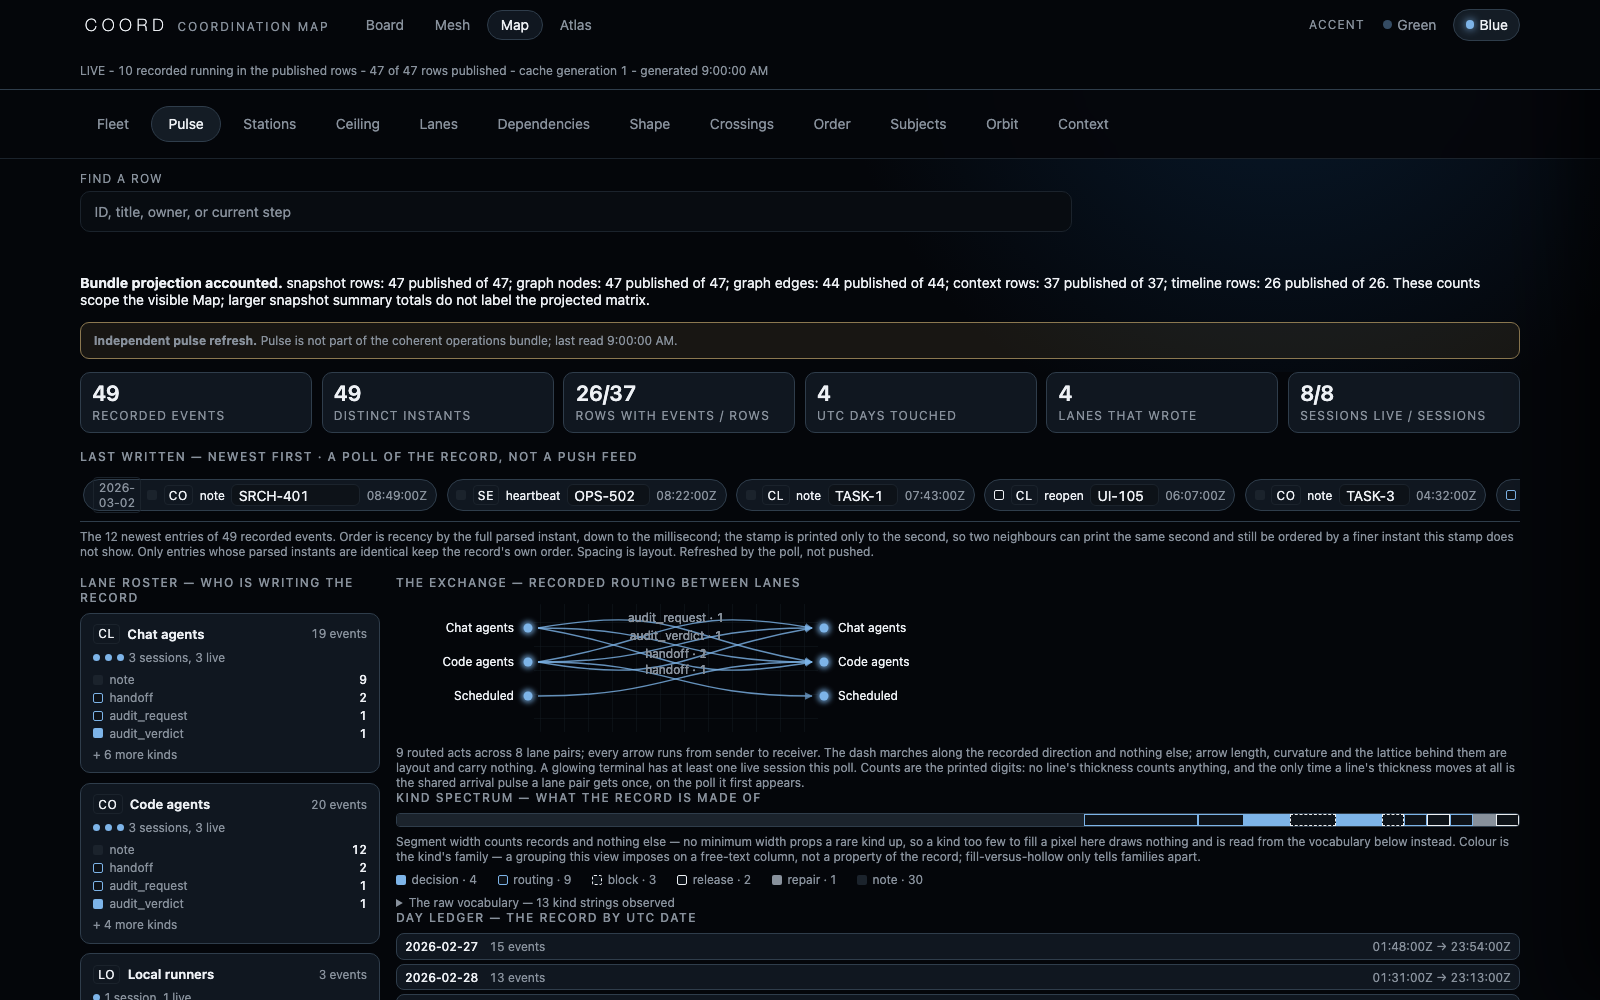The image size is (1600, 1000).
Task: Click the right Scheduled node in Exchange
Action: 824,696
